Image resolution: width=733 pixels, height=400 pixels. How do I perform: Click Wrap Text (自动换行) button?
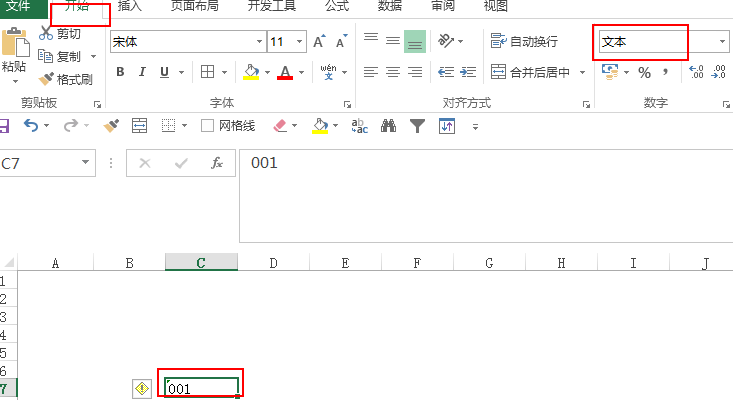click(524, 41)
